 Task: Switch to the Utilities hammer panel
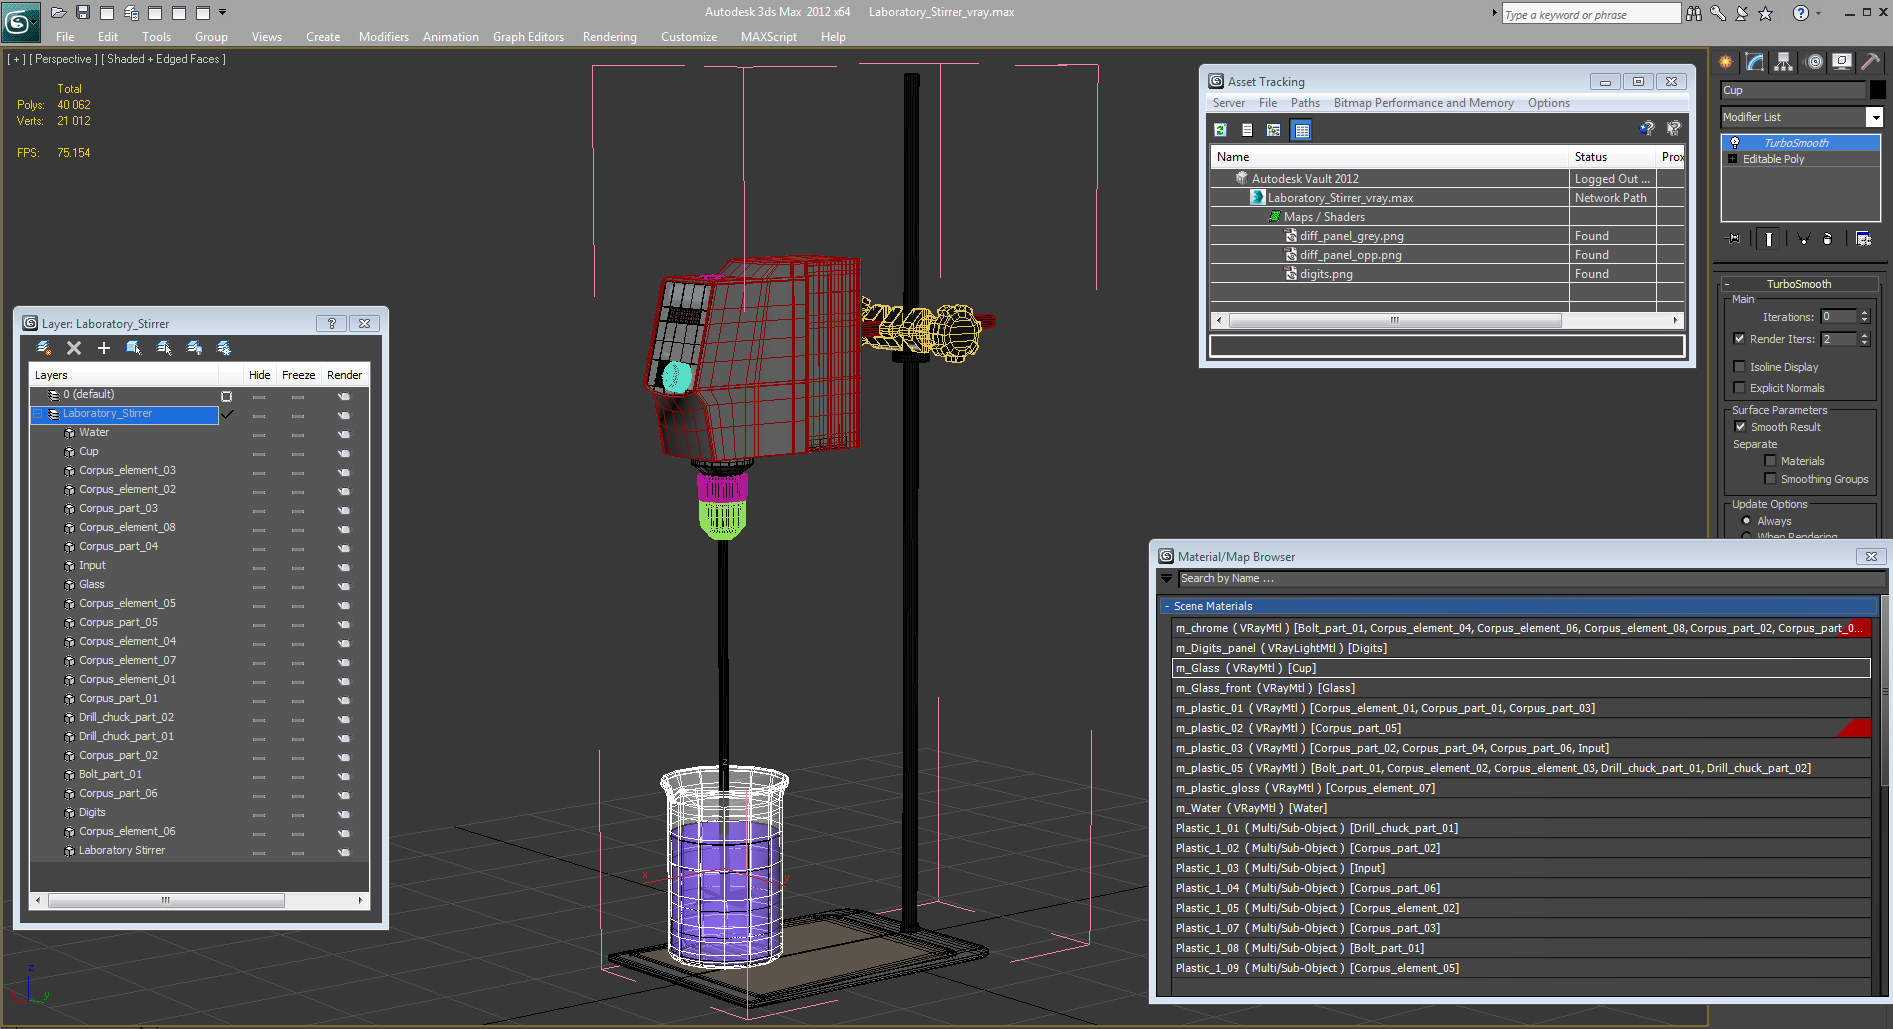1870,62
